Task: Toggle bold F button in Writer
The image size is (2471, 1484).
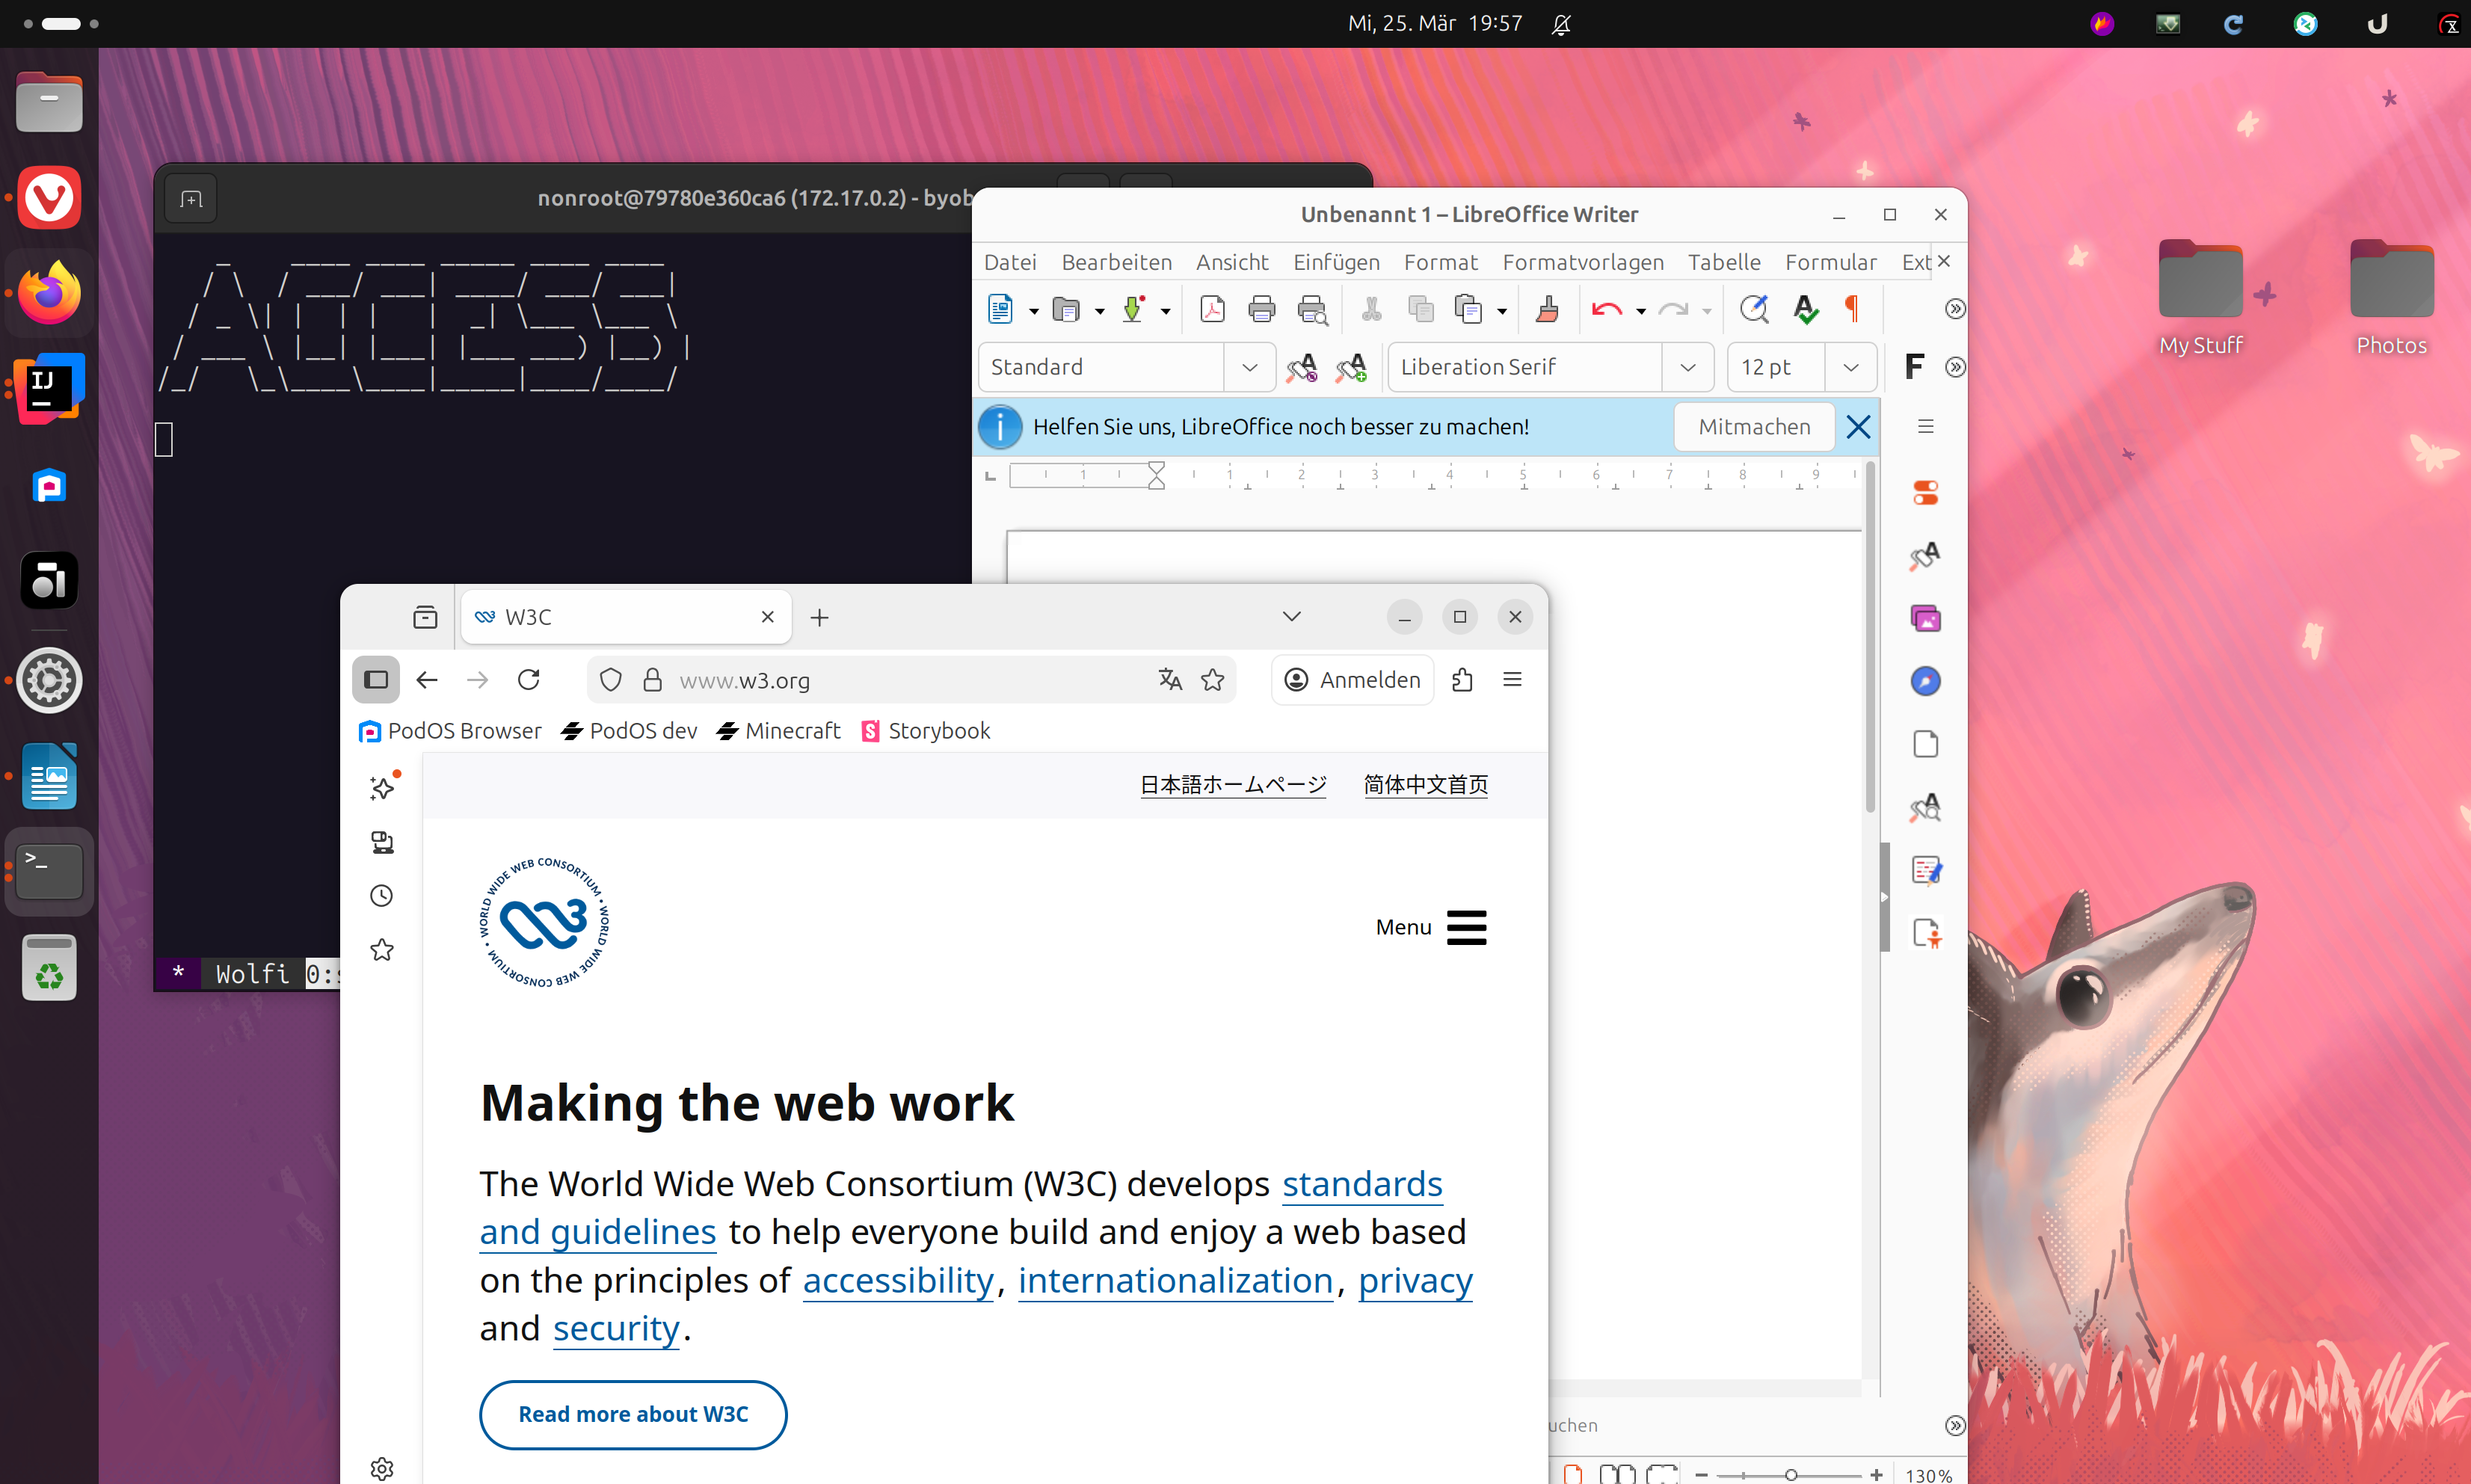Action: click(x=1914, y=367)
